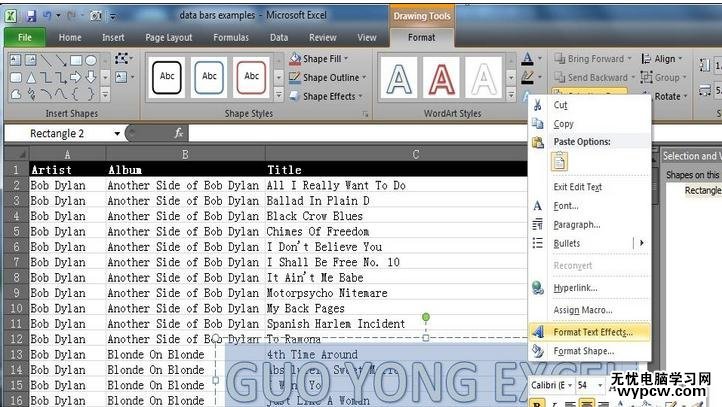Select column B header

click(x=185, y=154)
